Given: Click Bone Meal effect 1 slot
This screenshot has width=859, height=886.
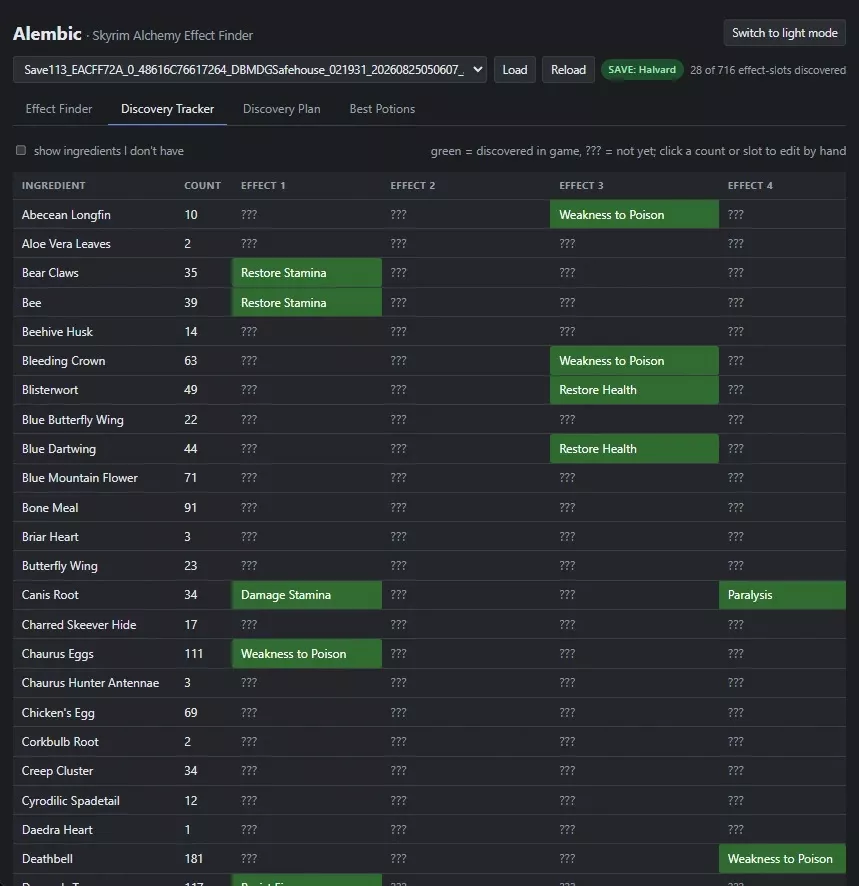Looking at the screenshot, I should [249, 507].
